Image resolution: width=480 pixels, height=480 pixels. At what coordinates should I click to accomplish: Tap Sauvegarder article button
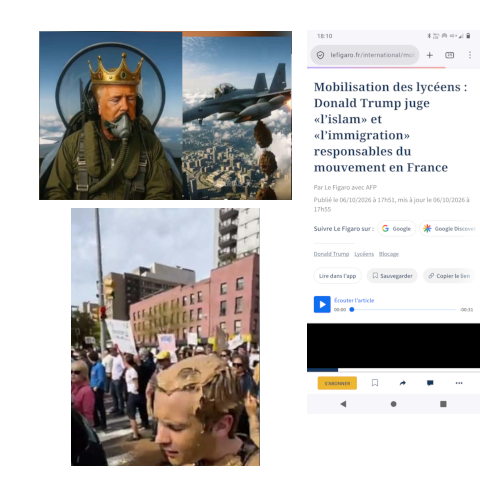point(392,276)
